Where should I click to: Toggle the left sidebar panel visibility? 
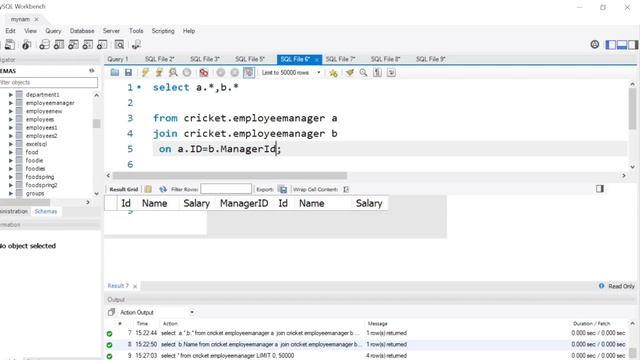(x=611, y=45)
